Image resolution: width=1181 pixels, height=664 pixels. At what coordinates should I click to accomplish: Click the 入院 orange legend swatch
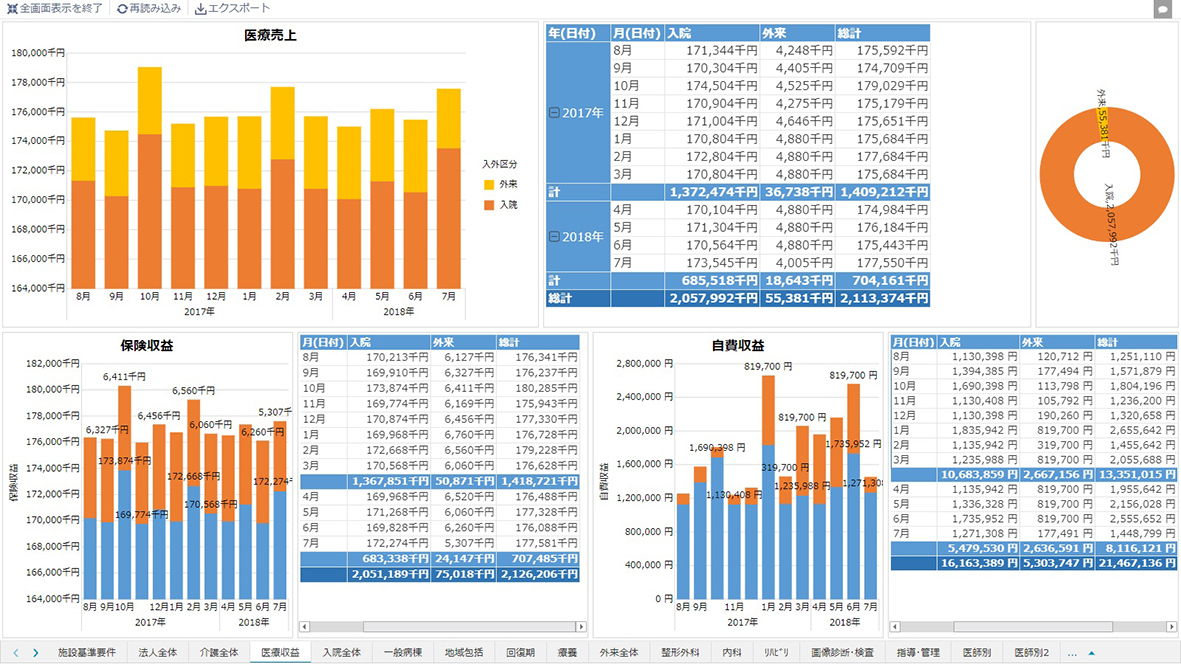(489, 205)
